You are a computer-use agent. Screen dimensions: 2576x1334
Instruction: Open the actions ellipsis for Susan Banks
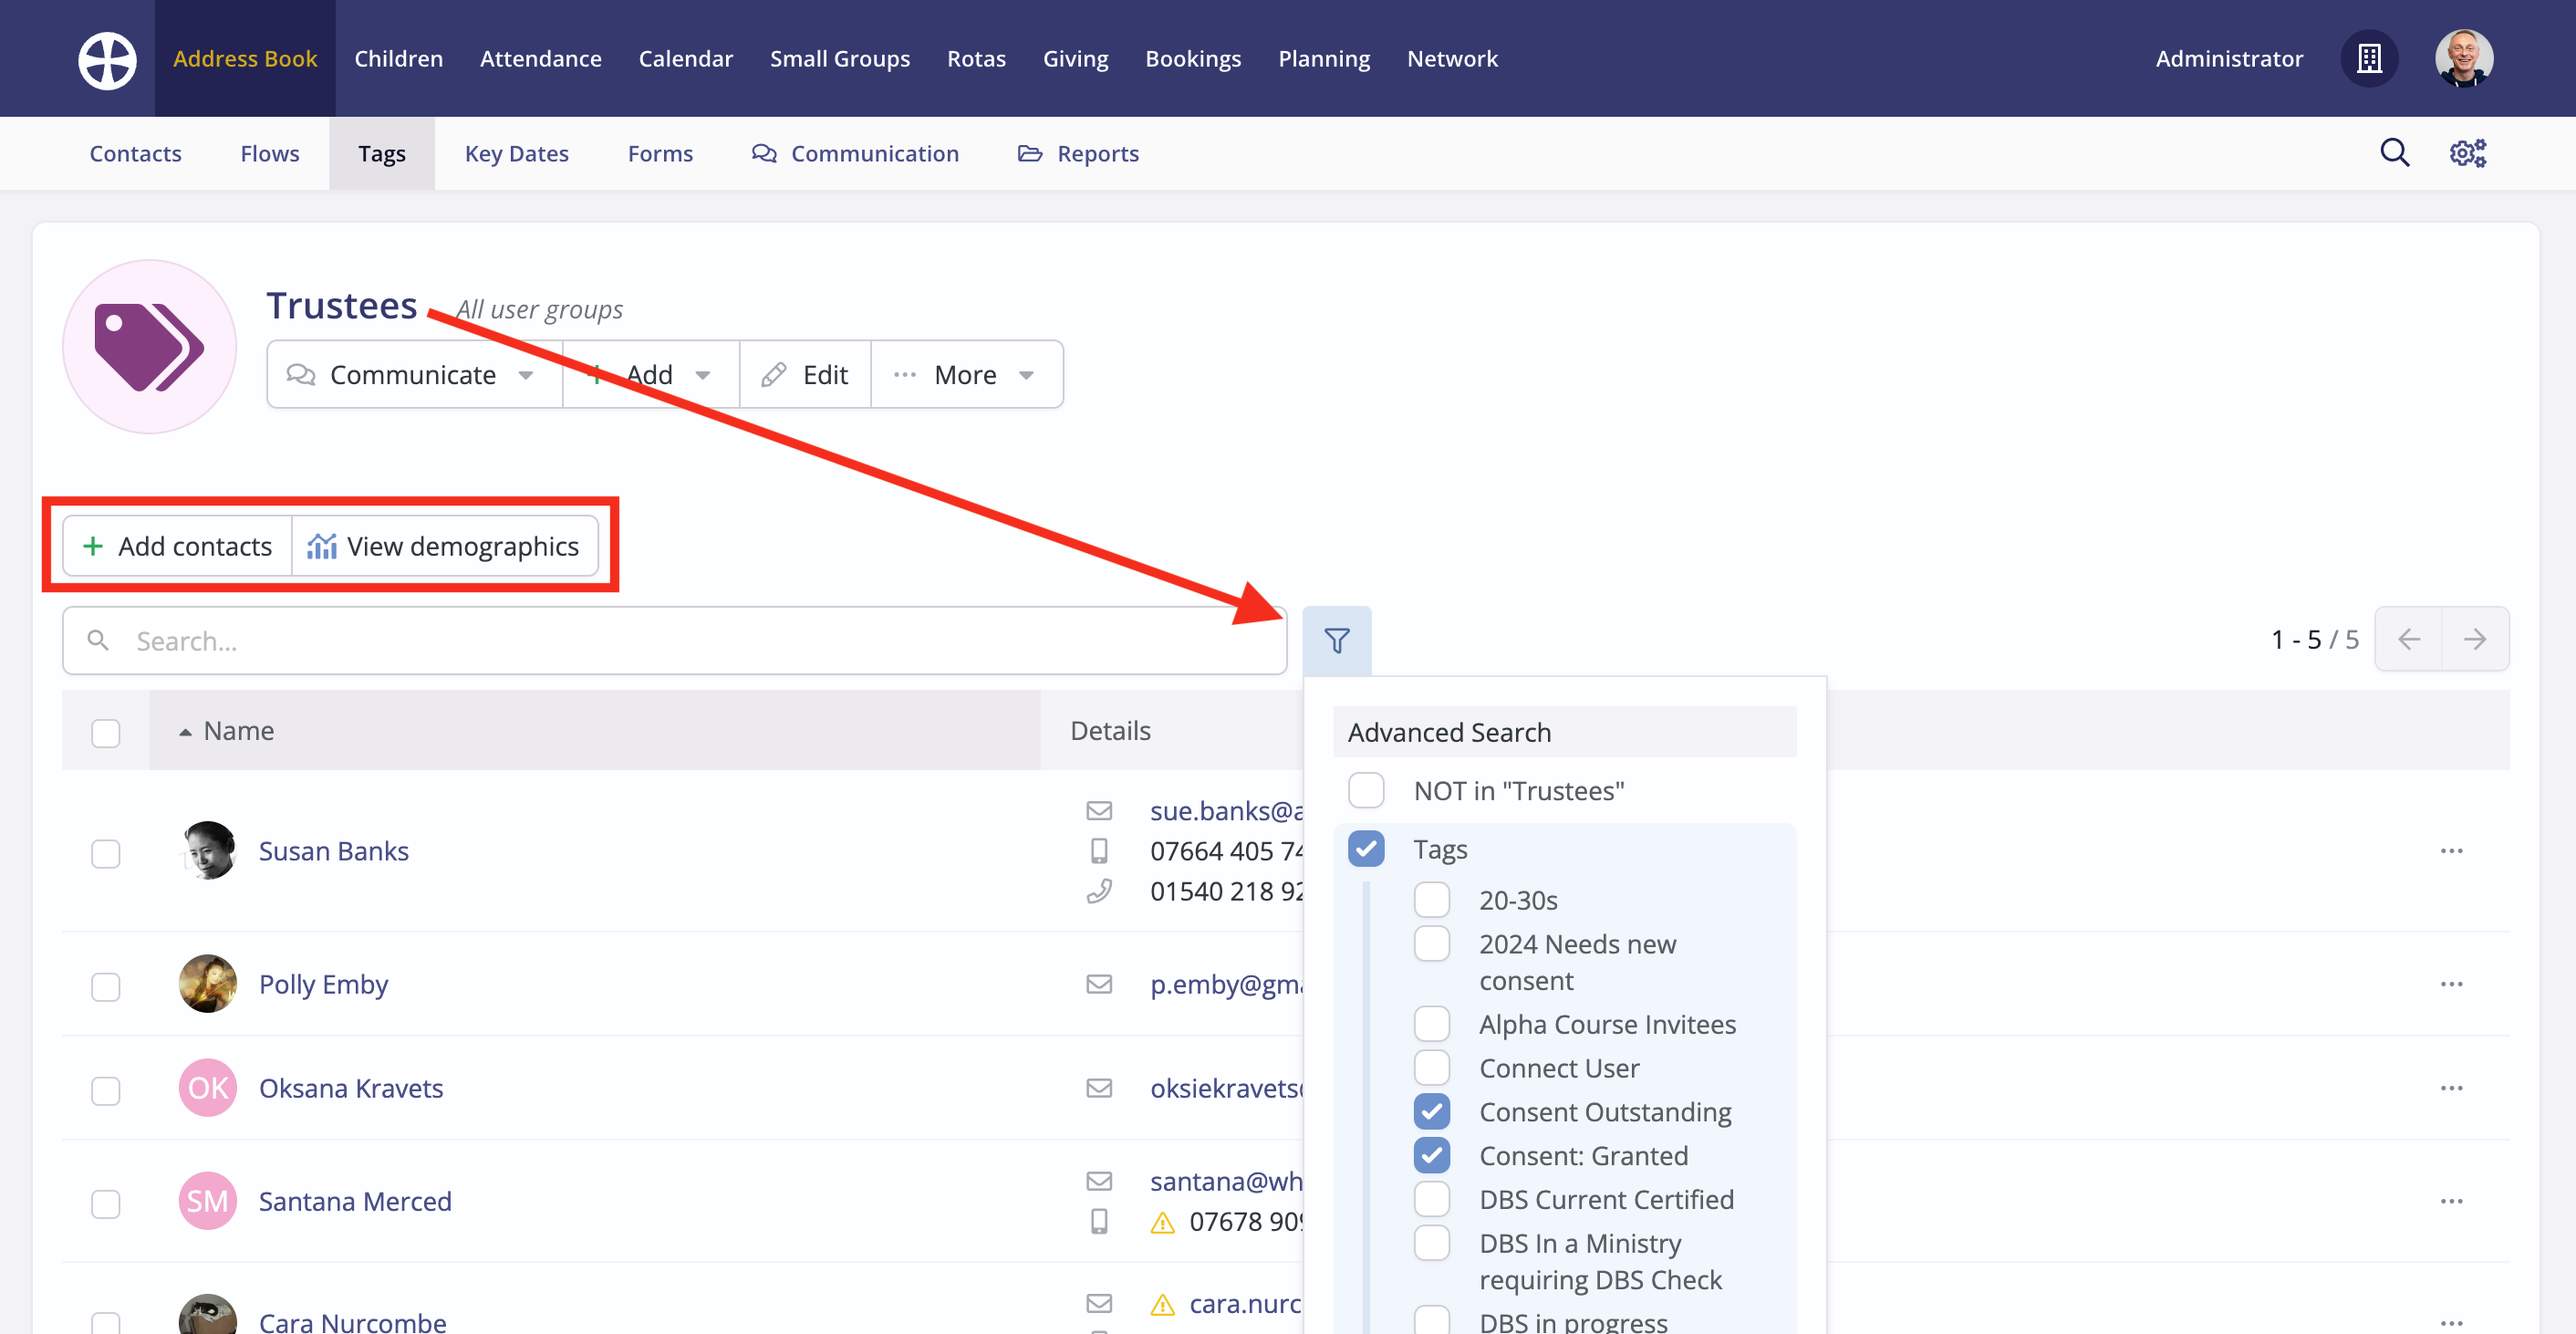coord(2451,851)
